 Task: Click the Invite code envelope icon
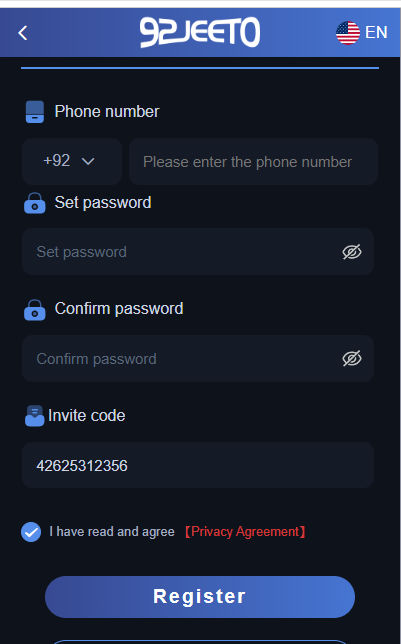pyautogui.click(x=35, y=416)
